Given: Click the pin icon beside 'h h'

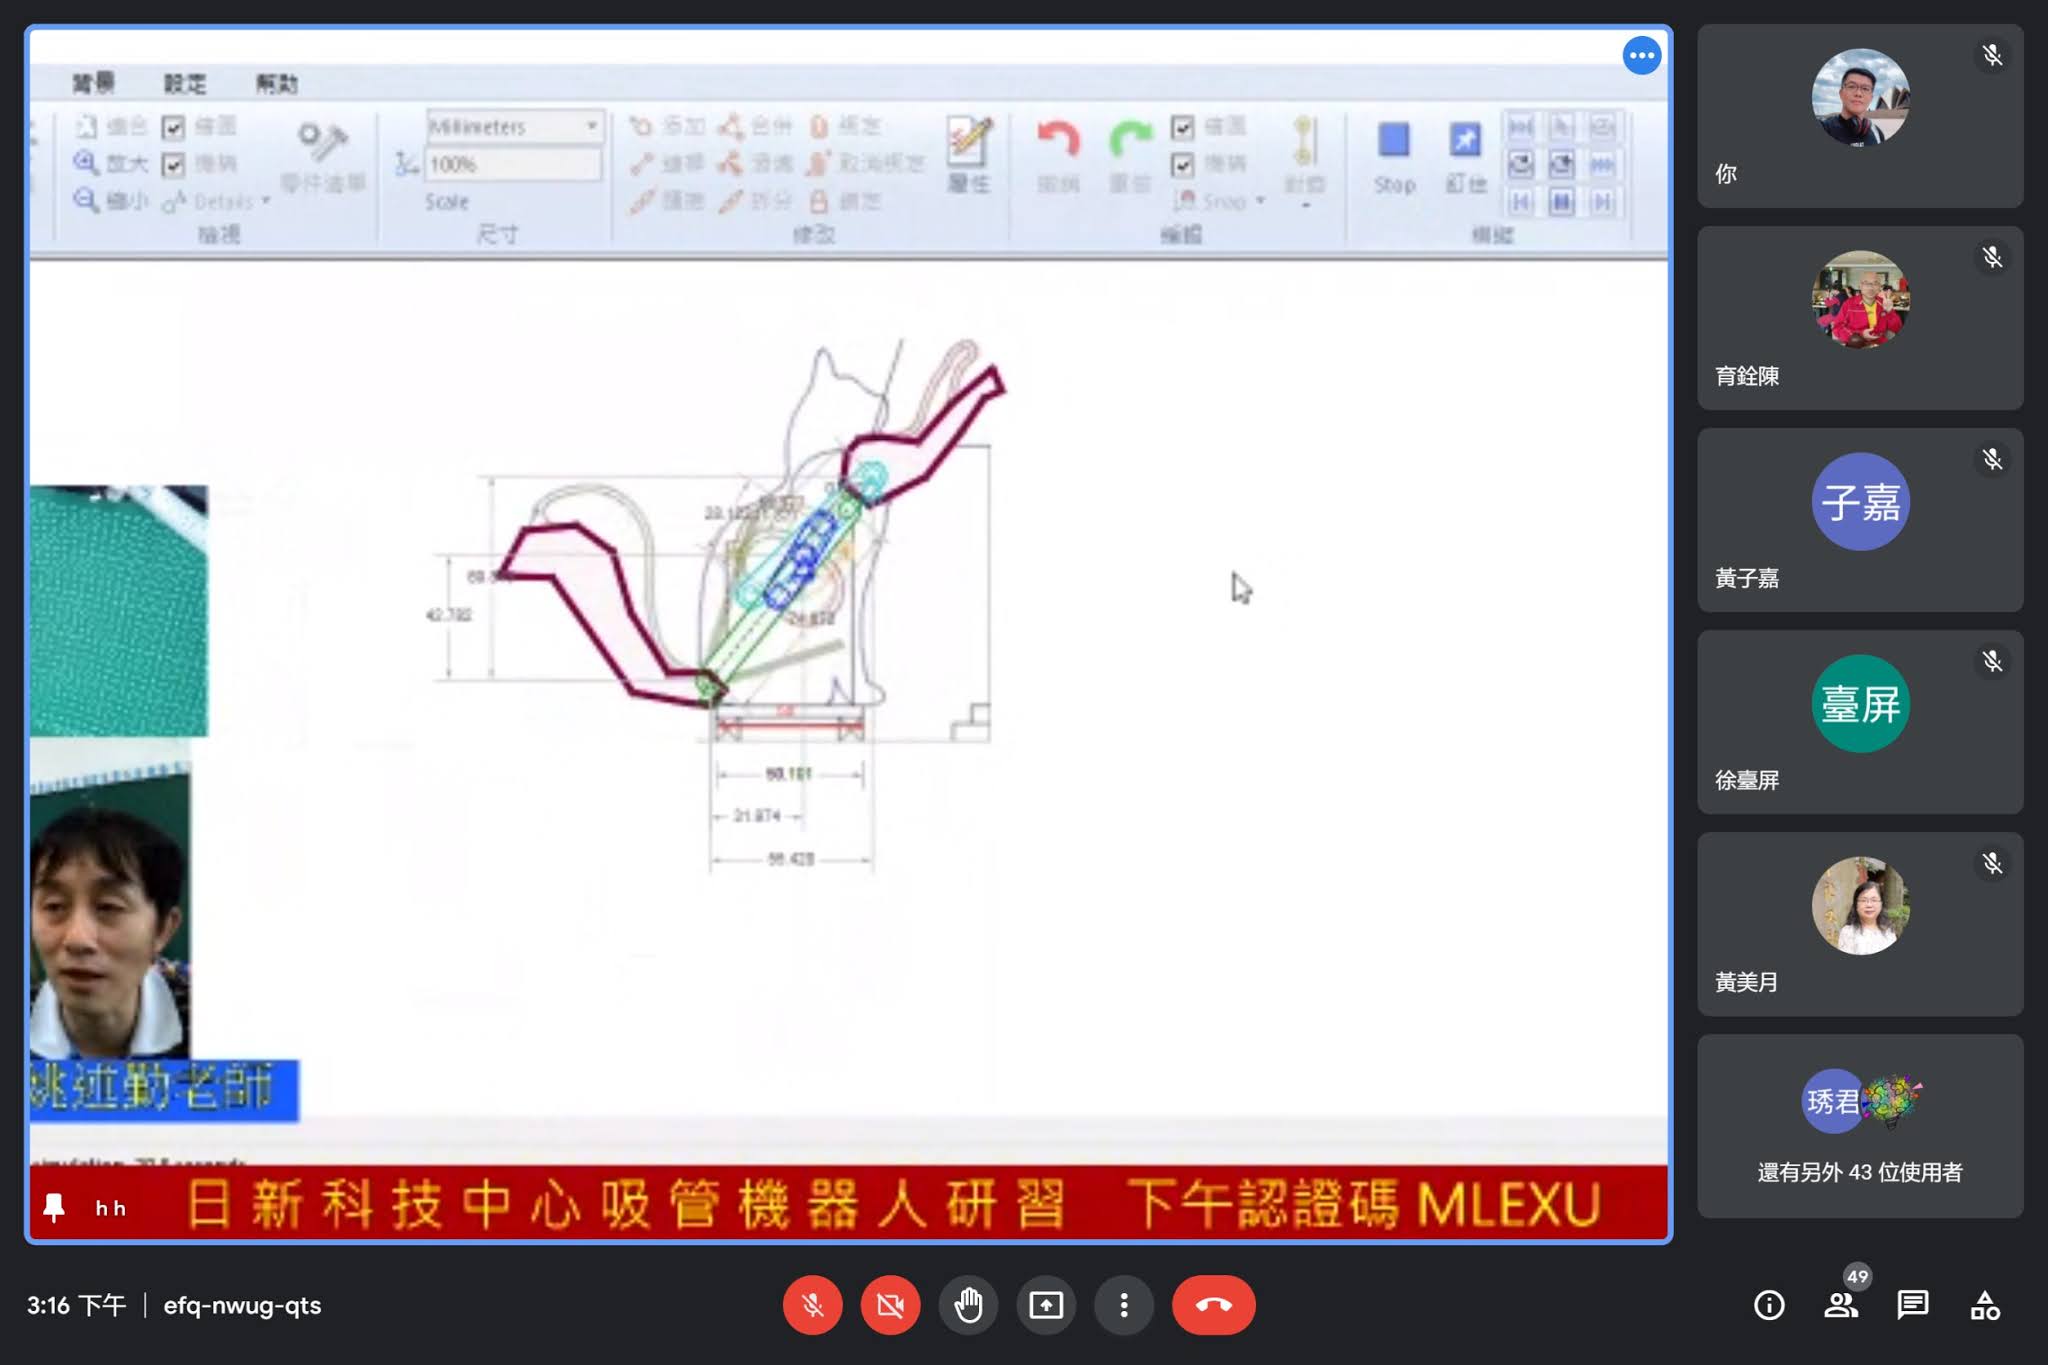Looking at the screenshot, I should click(x=54, y=1208).
